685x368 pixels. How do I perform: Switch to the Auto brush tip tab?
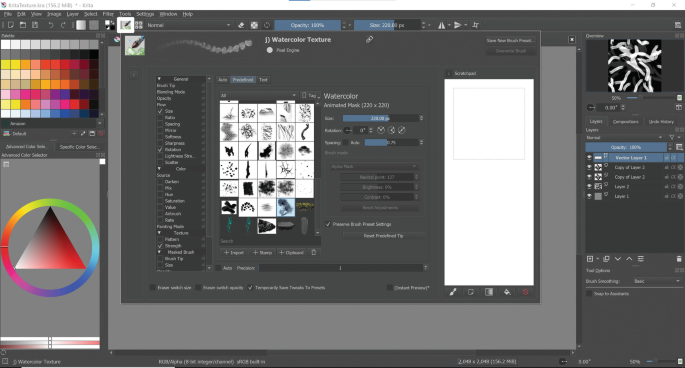[x=223, y=80]
